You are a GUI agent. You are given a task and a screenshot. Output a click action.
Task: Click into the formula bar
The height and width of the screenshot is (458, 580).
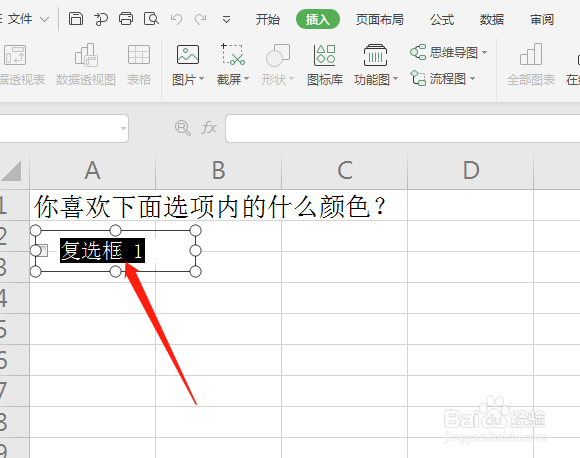(402, 128)
